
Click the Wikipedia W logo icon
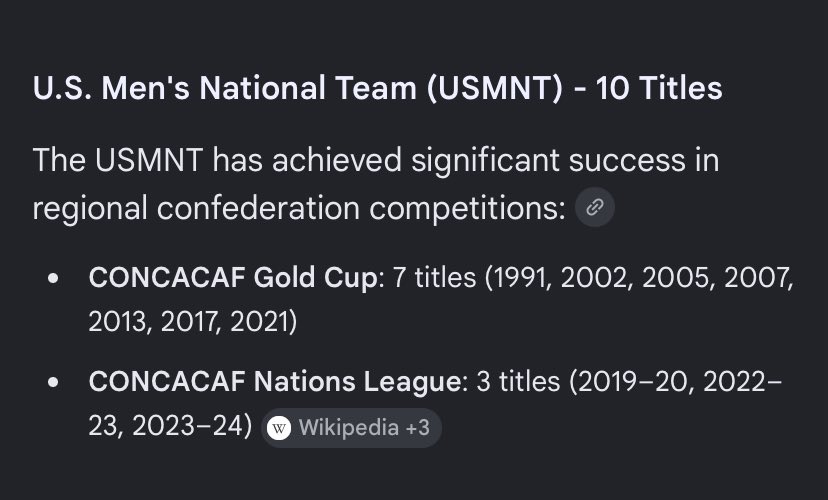tap(279, 428)
